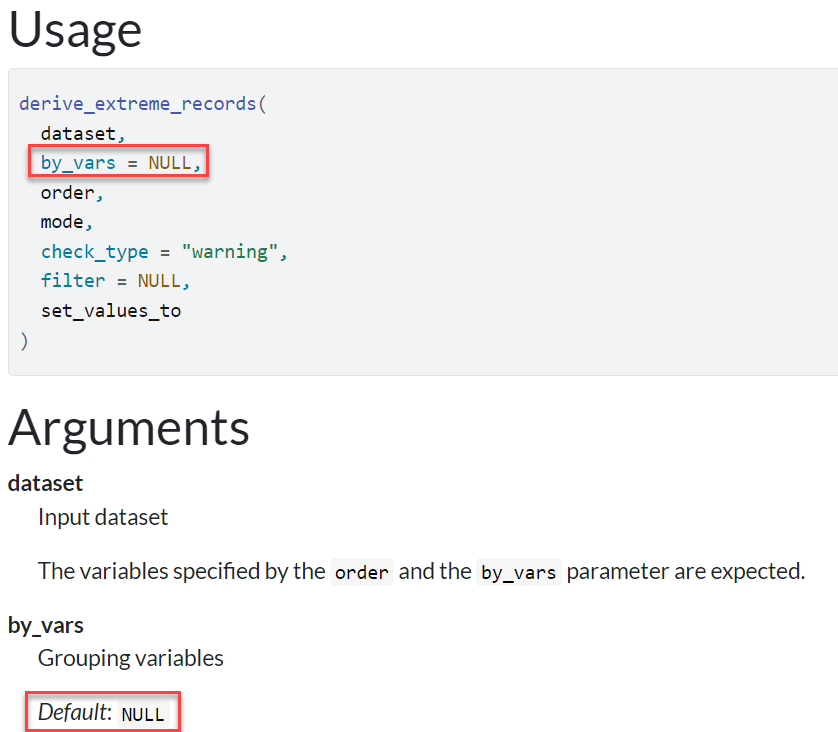Click the "warning" string literal
The width and height of the screenshot is (838, 732).
[x=232, y=251]
